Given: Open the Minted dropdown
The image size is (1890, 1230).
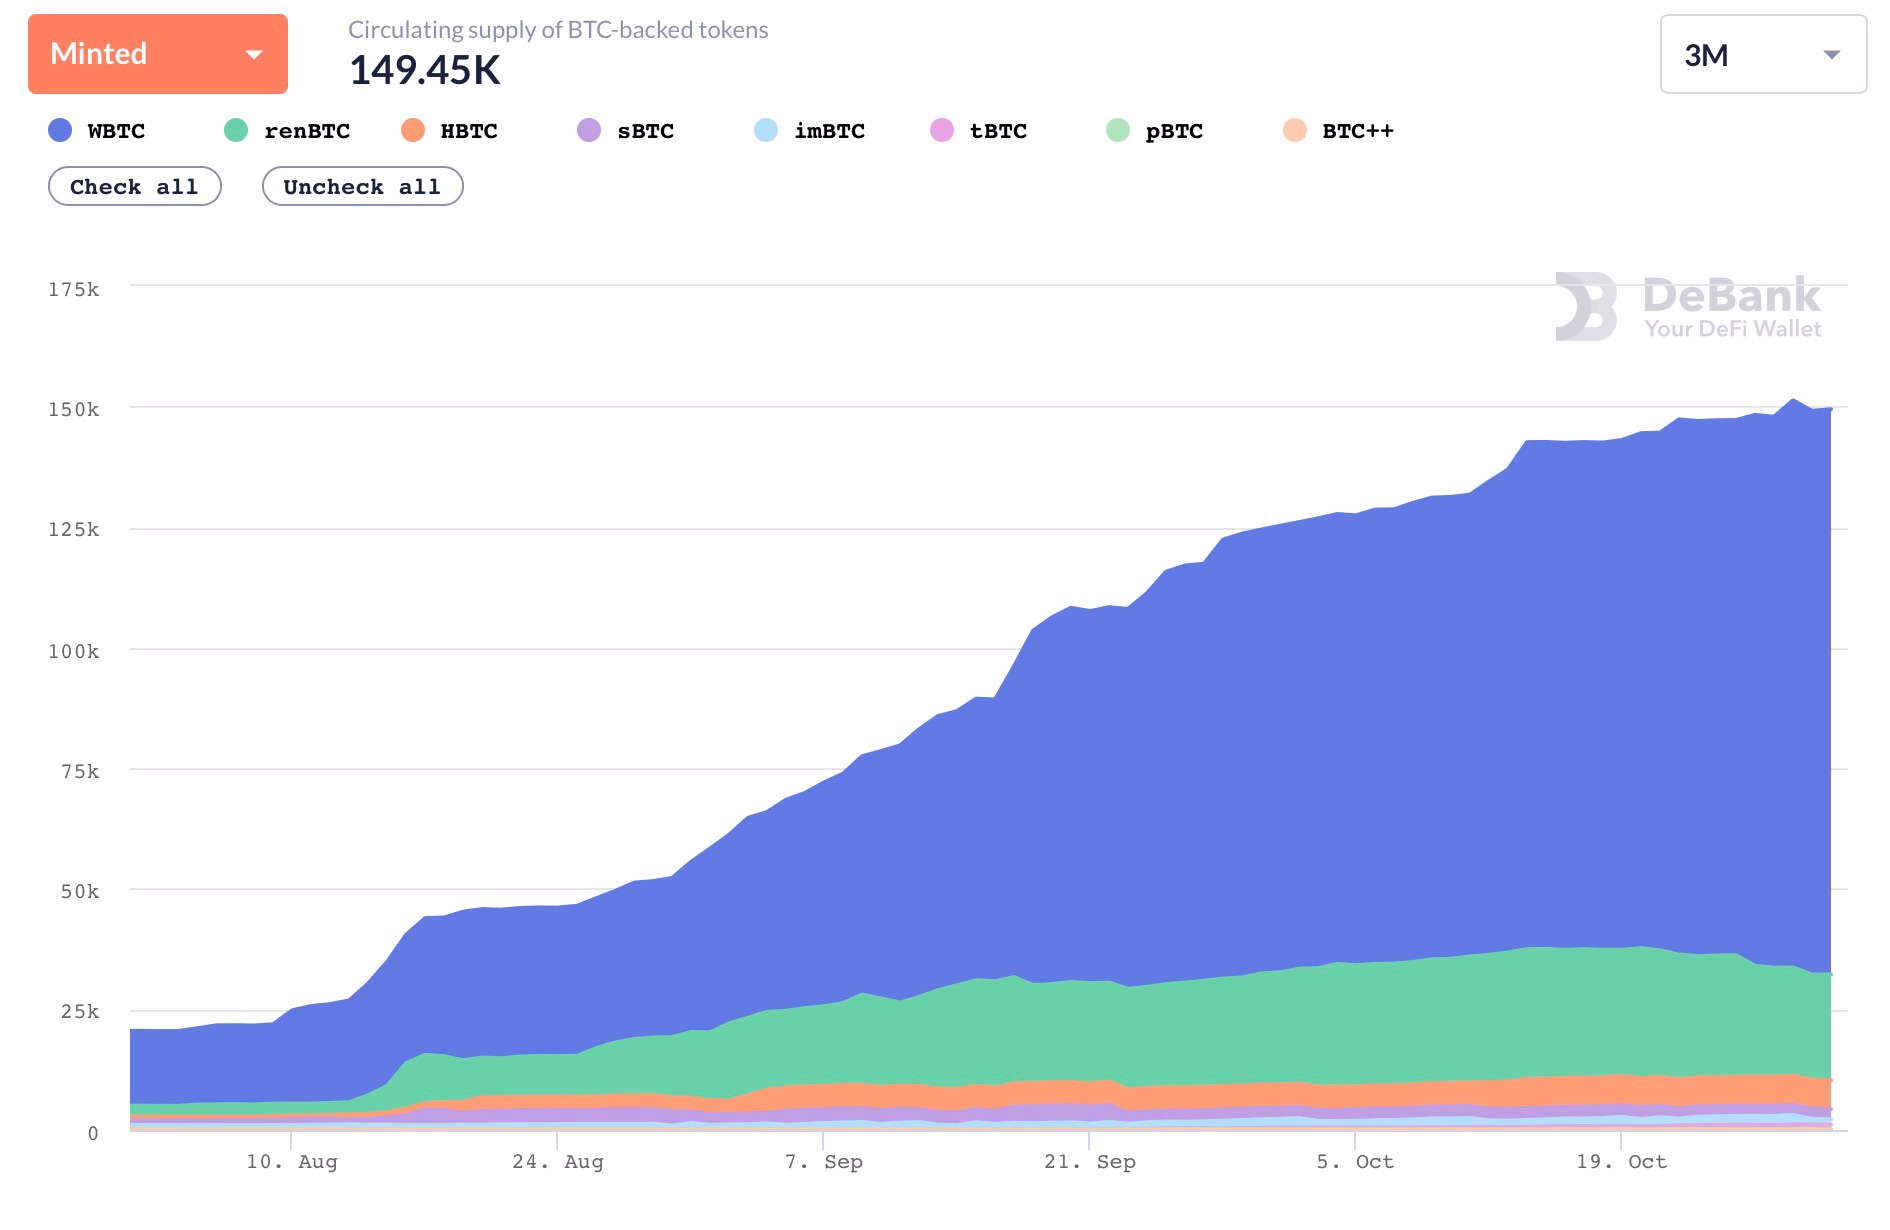Looking at the screenshot, I should click(158, 54).
